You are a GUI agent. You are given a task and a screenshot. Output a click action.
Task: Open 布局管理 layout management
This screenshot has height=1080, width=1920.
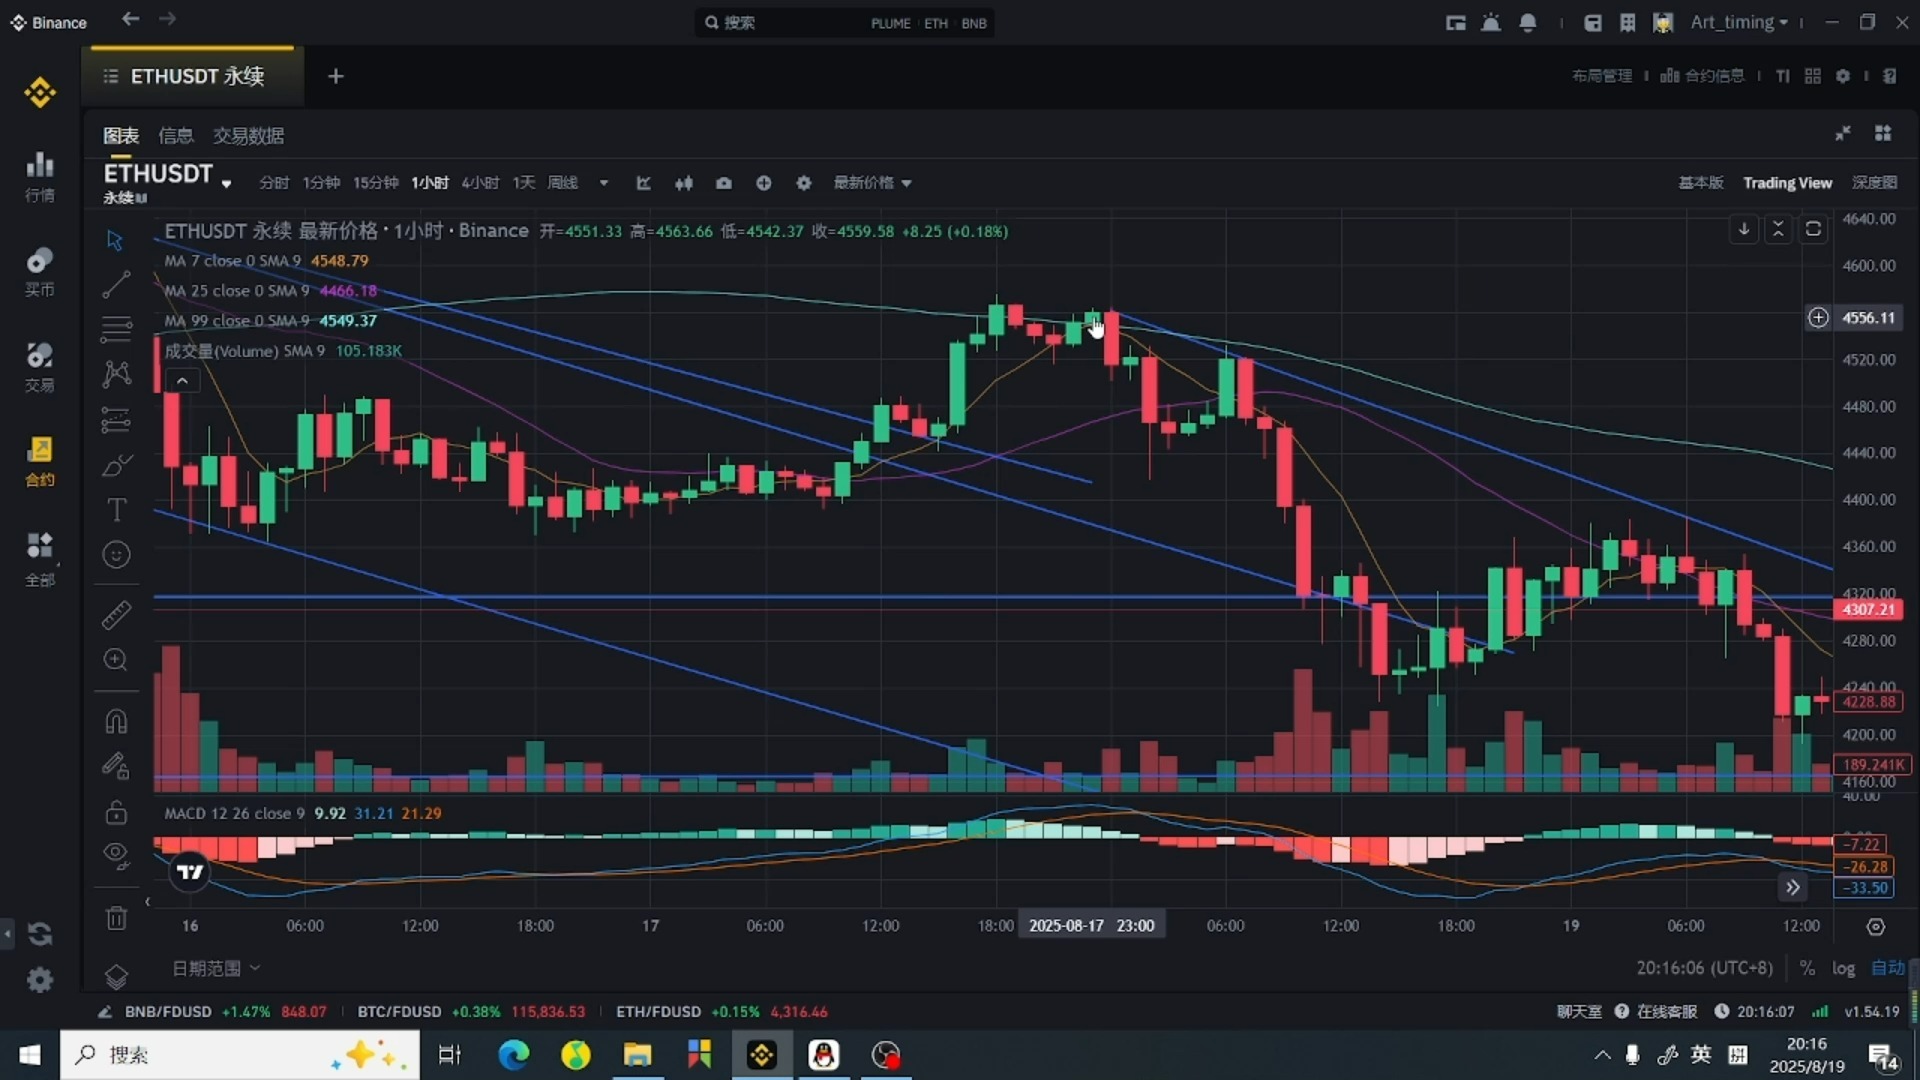pos(1602,76)
